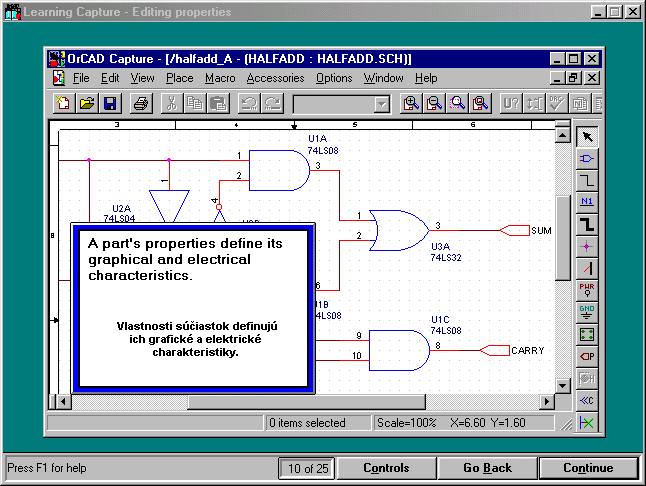
Task: Expand the toolbar part selection combo box
Action: point(381,103)
